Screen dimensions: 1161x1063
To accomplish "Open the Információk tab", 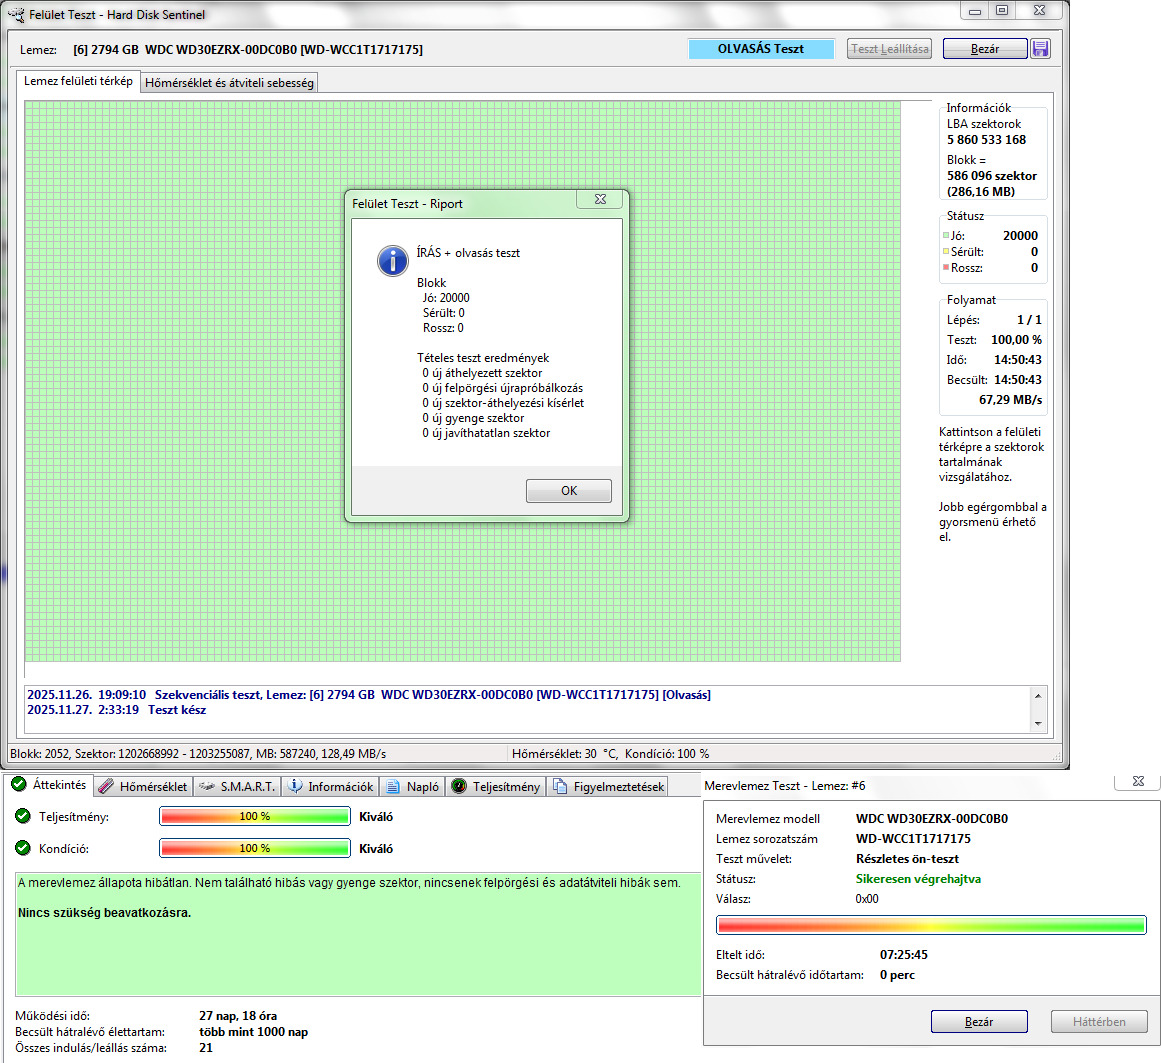I will click(331, 786).
